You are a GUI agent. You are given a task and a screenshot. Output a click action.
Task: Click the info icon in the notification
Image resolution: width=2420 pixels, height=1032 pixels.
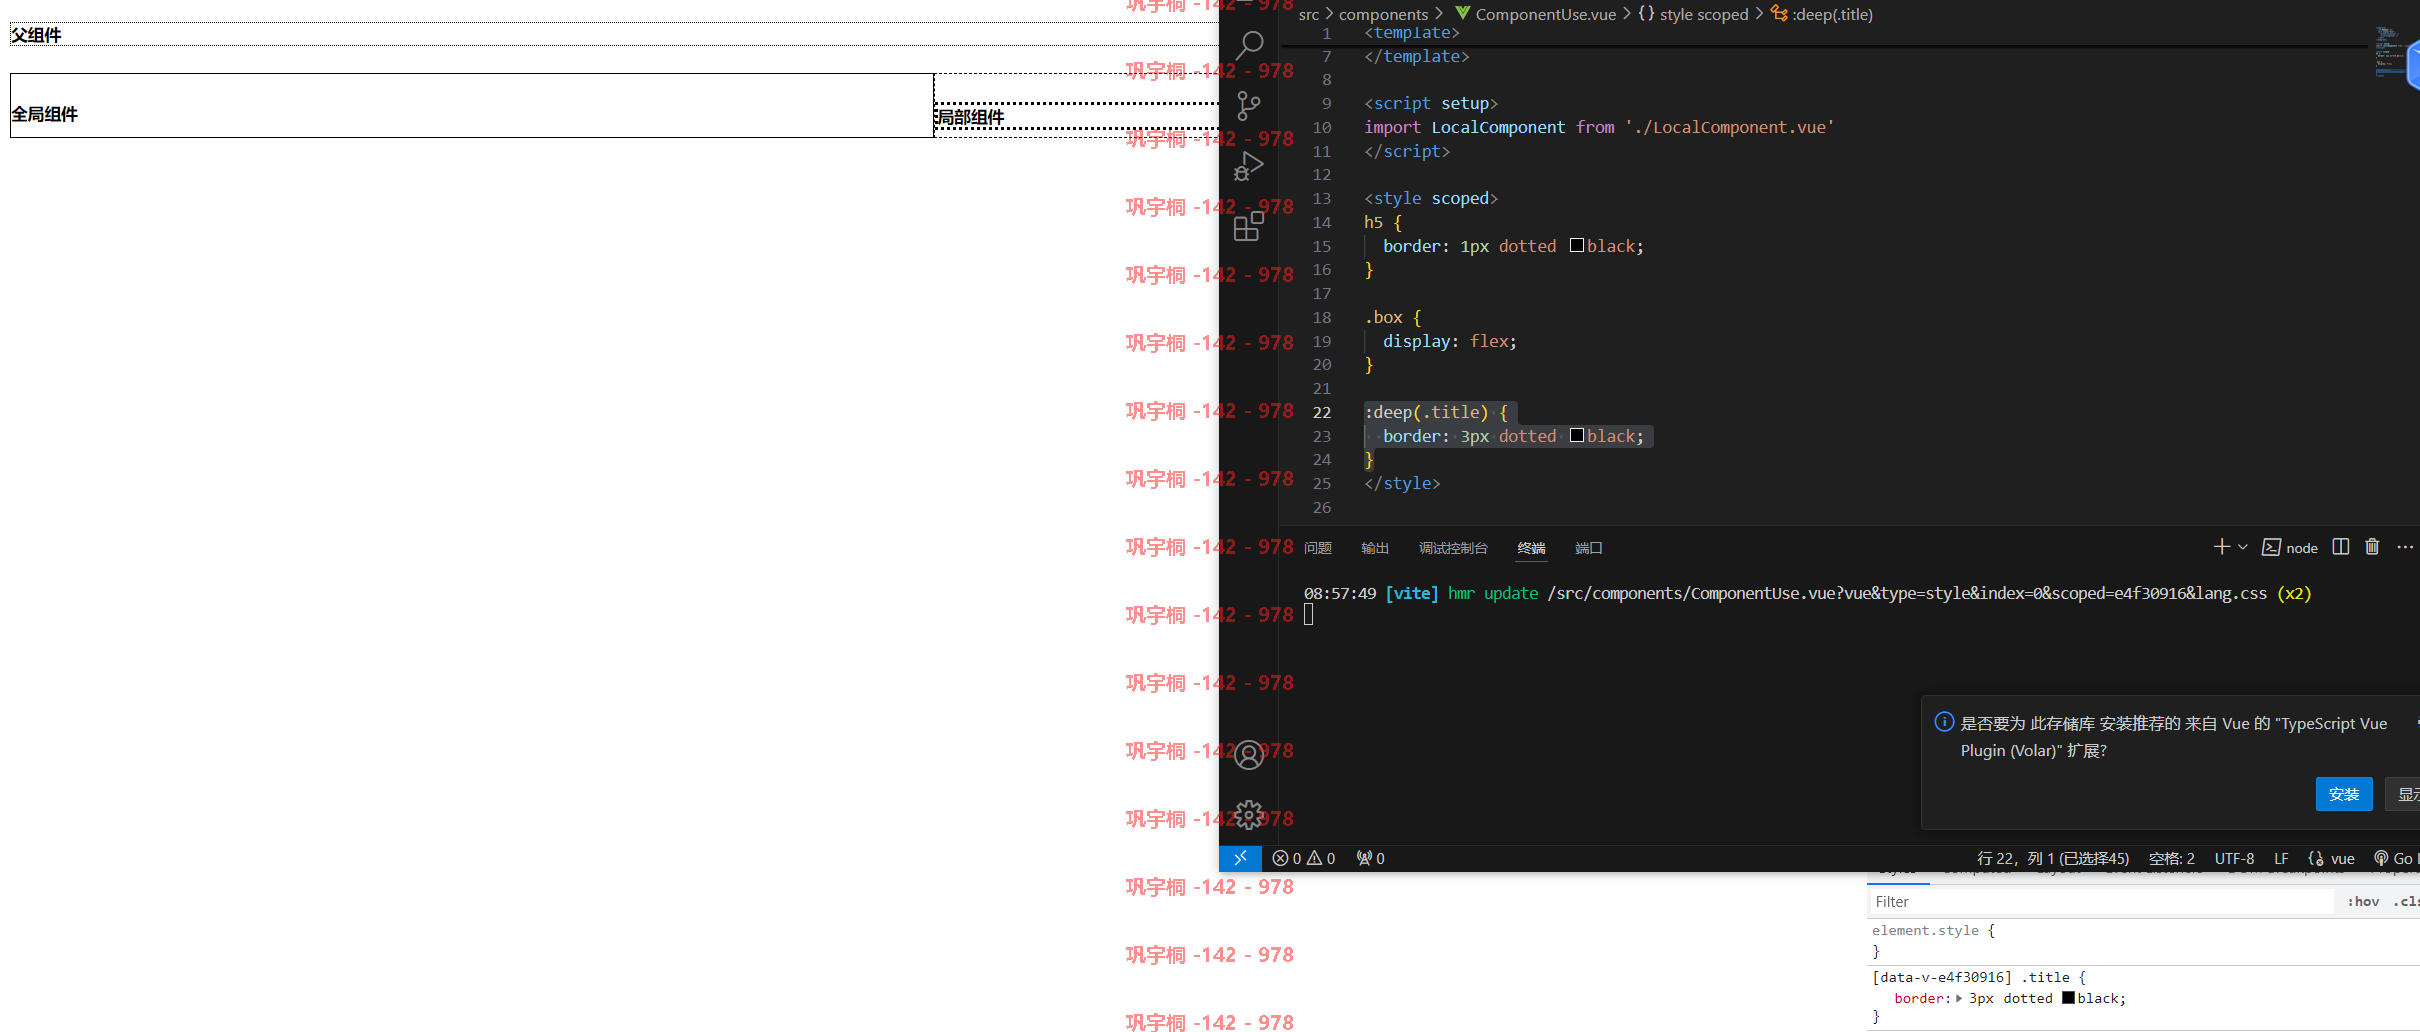(x=1944, y=722)
